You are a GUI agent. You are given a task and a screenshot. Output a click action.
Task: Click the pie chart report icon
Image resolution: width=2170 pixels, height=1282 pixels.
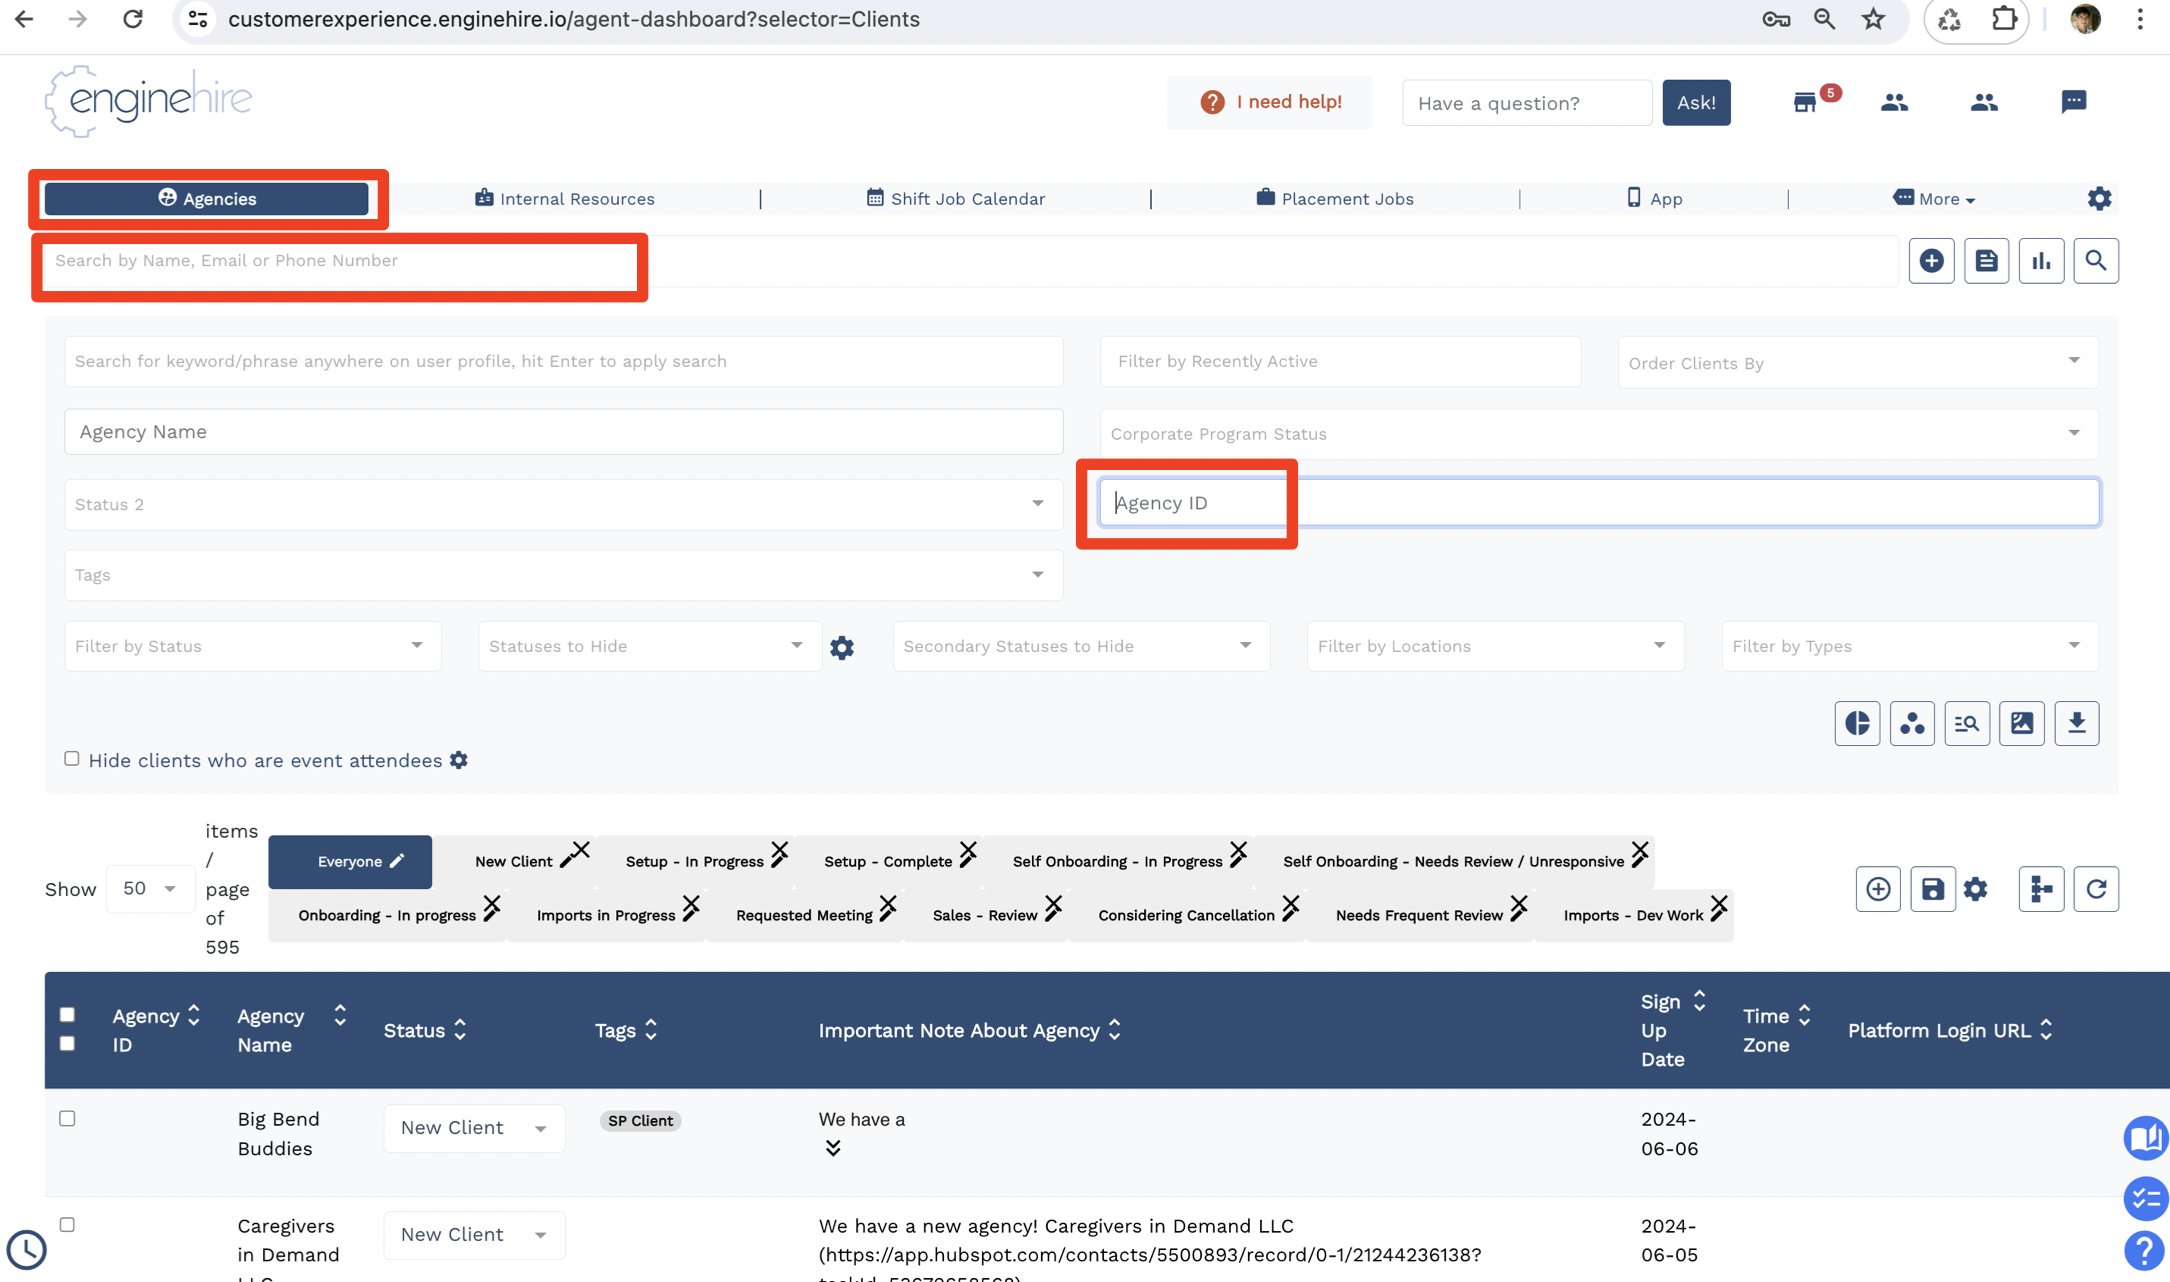(1857, 723)
